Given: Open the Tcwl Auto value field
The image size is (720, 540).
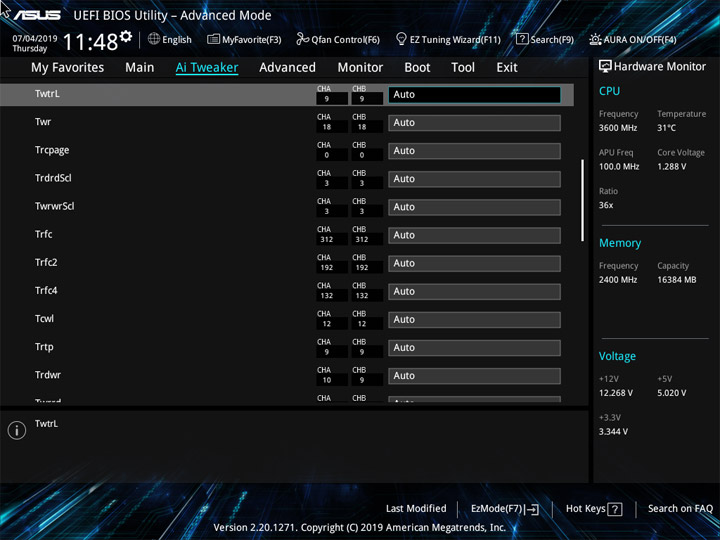Looking at the screenshot, I should coord(474,320).
